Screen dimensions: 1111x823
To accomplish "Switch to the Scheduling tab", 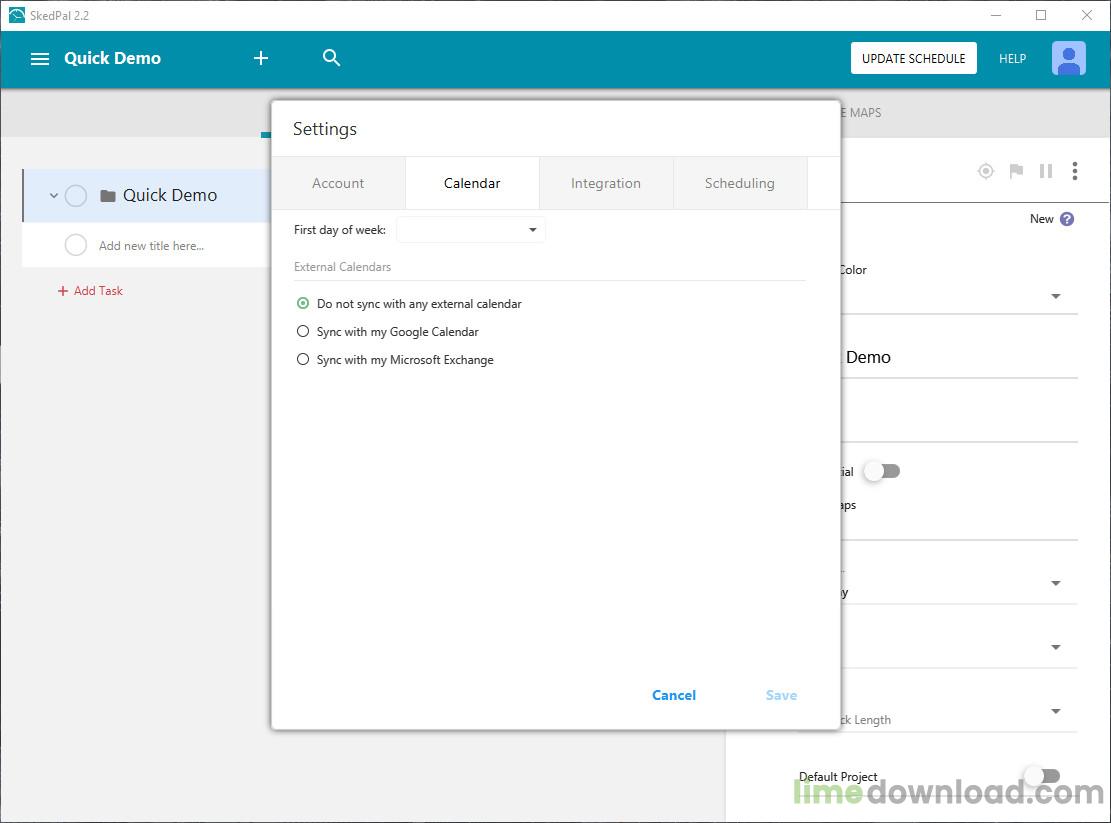I will pos(740,183).
